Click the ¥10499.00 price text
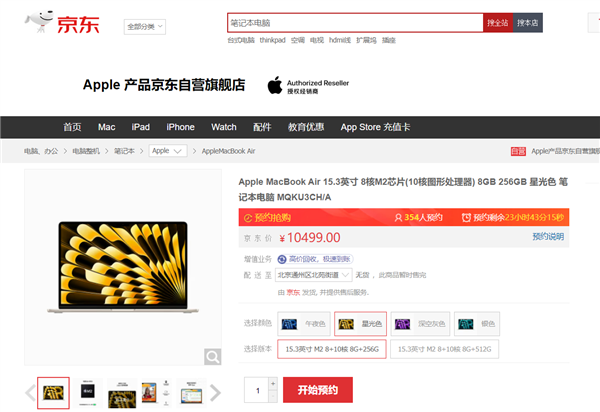 [x=310, y=238]
